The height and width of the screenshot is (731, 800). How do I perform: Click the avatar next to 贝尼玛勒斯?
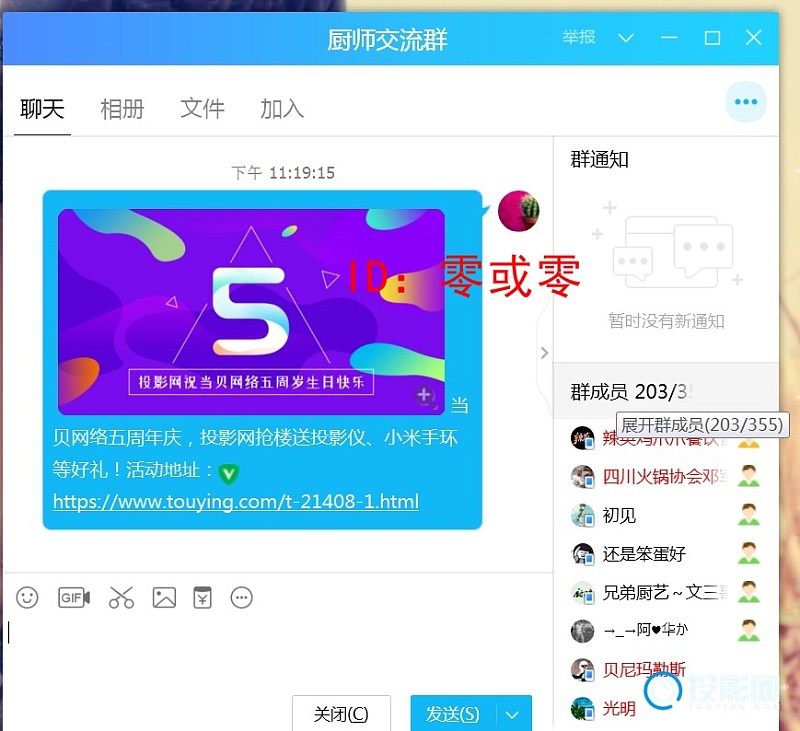pos(582,670)
